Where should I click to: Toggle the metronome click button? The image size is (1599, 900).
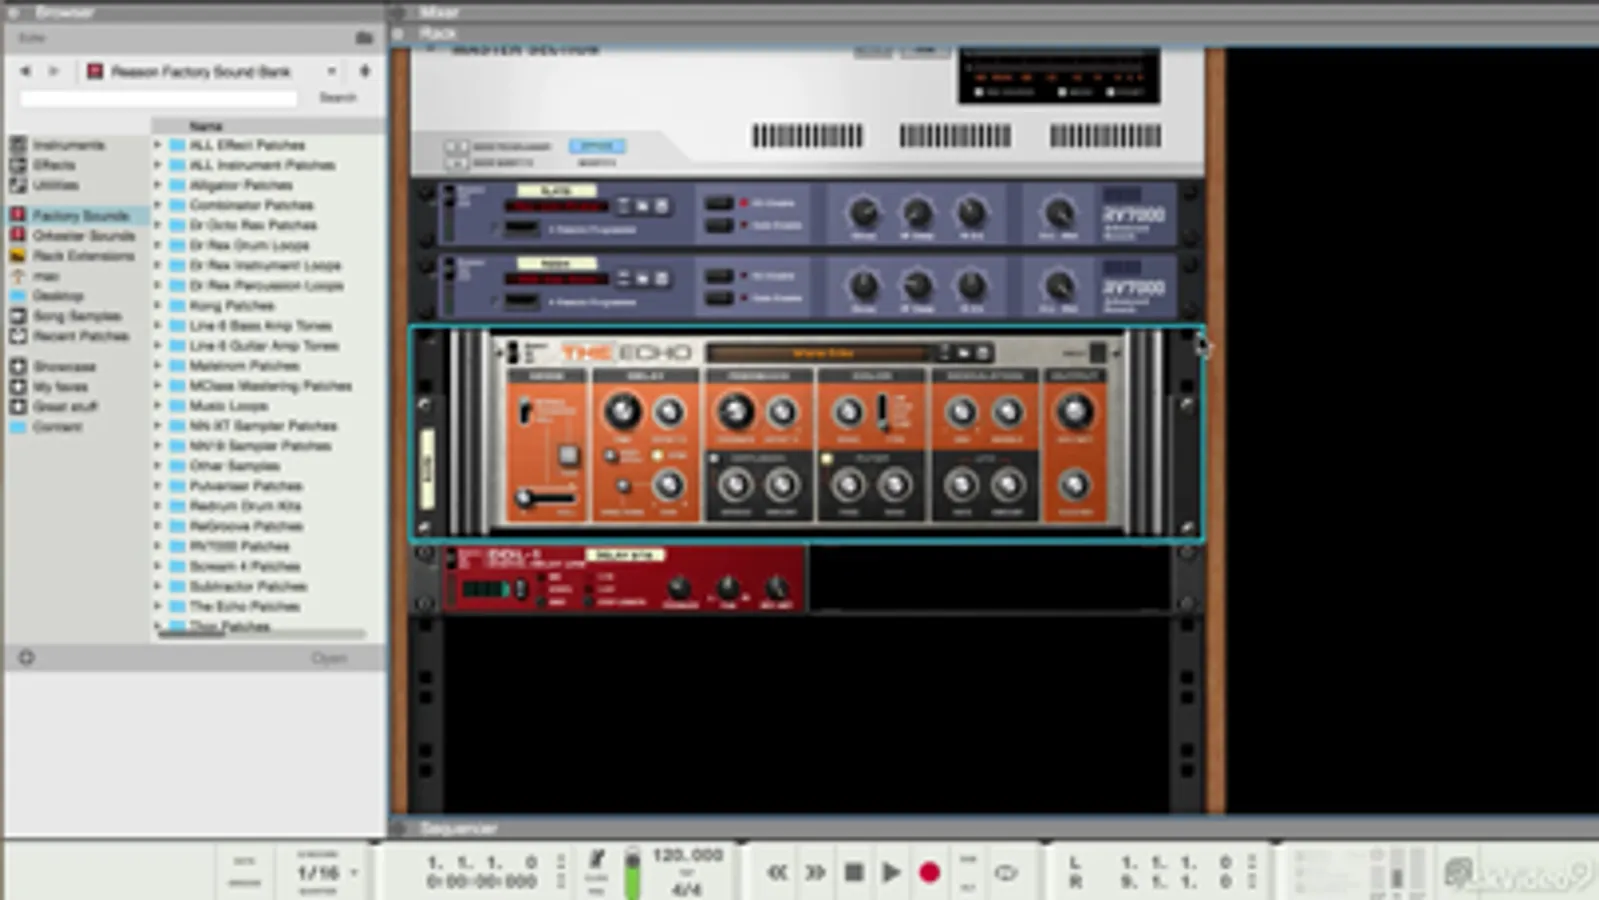coord(597,860)
